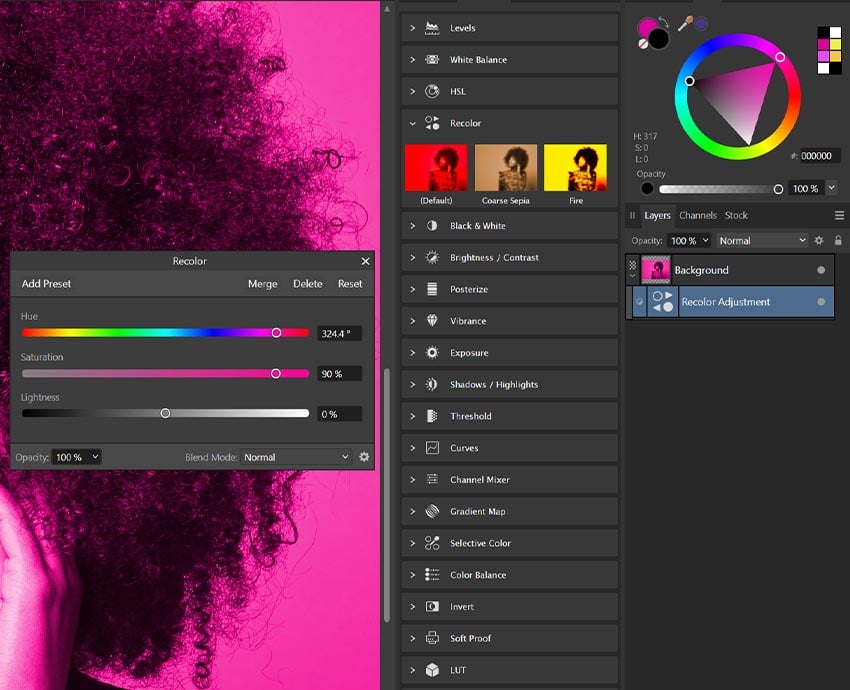The image size is (850, 690).
Task: Expand the Levels adjustment section
Action: tap(411, 27)
